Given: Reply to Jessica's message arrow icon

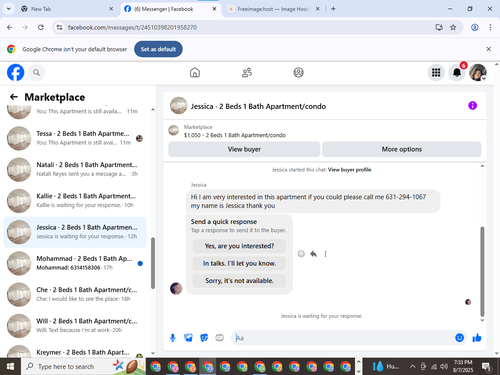Looking at the screenshot, I should coord(313,254).
